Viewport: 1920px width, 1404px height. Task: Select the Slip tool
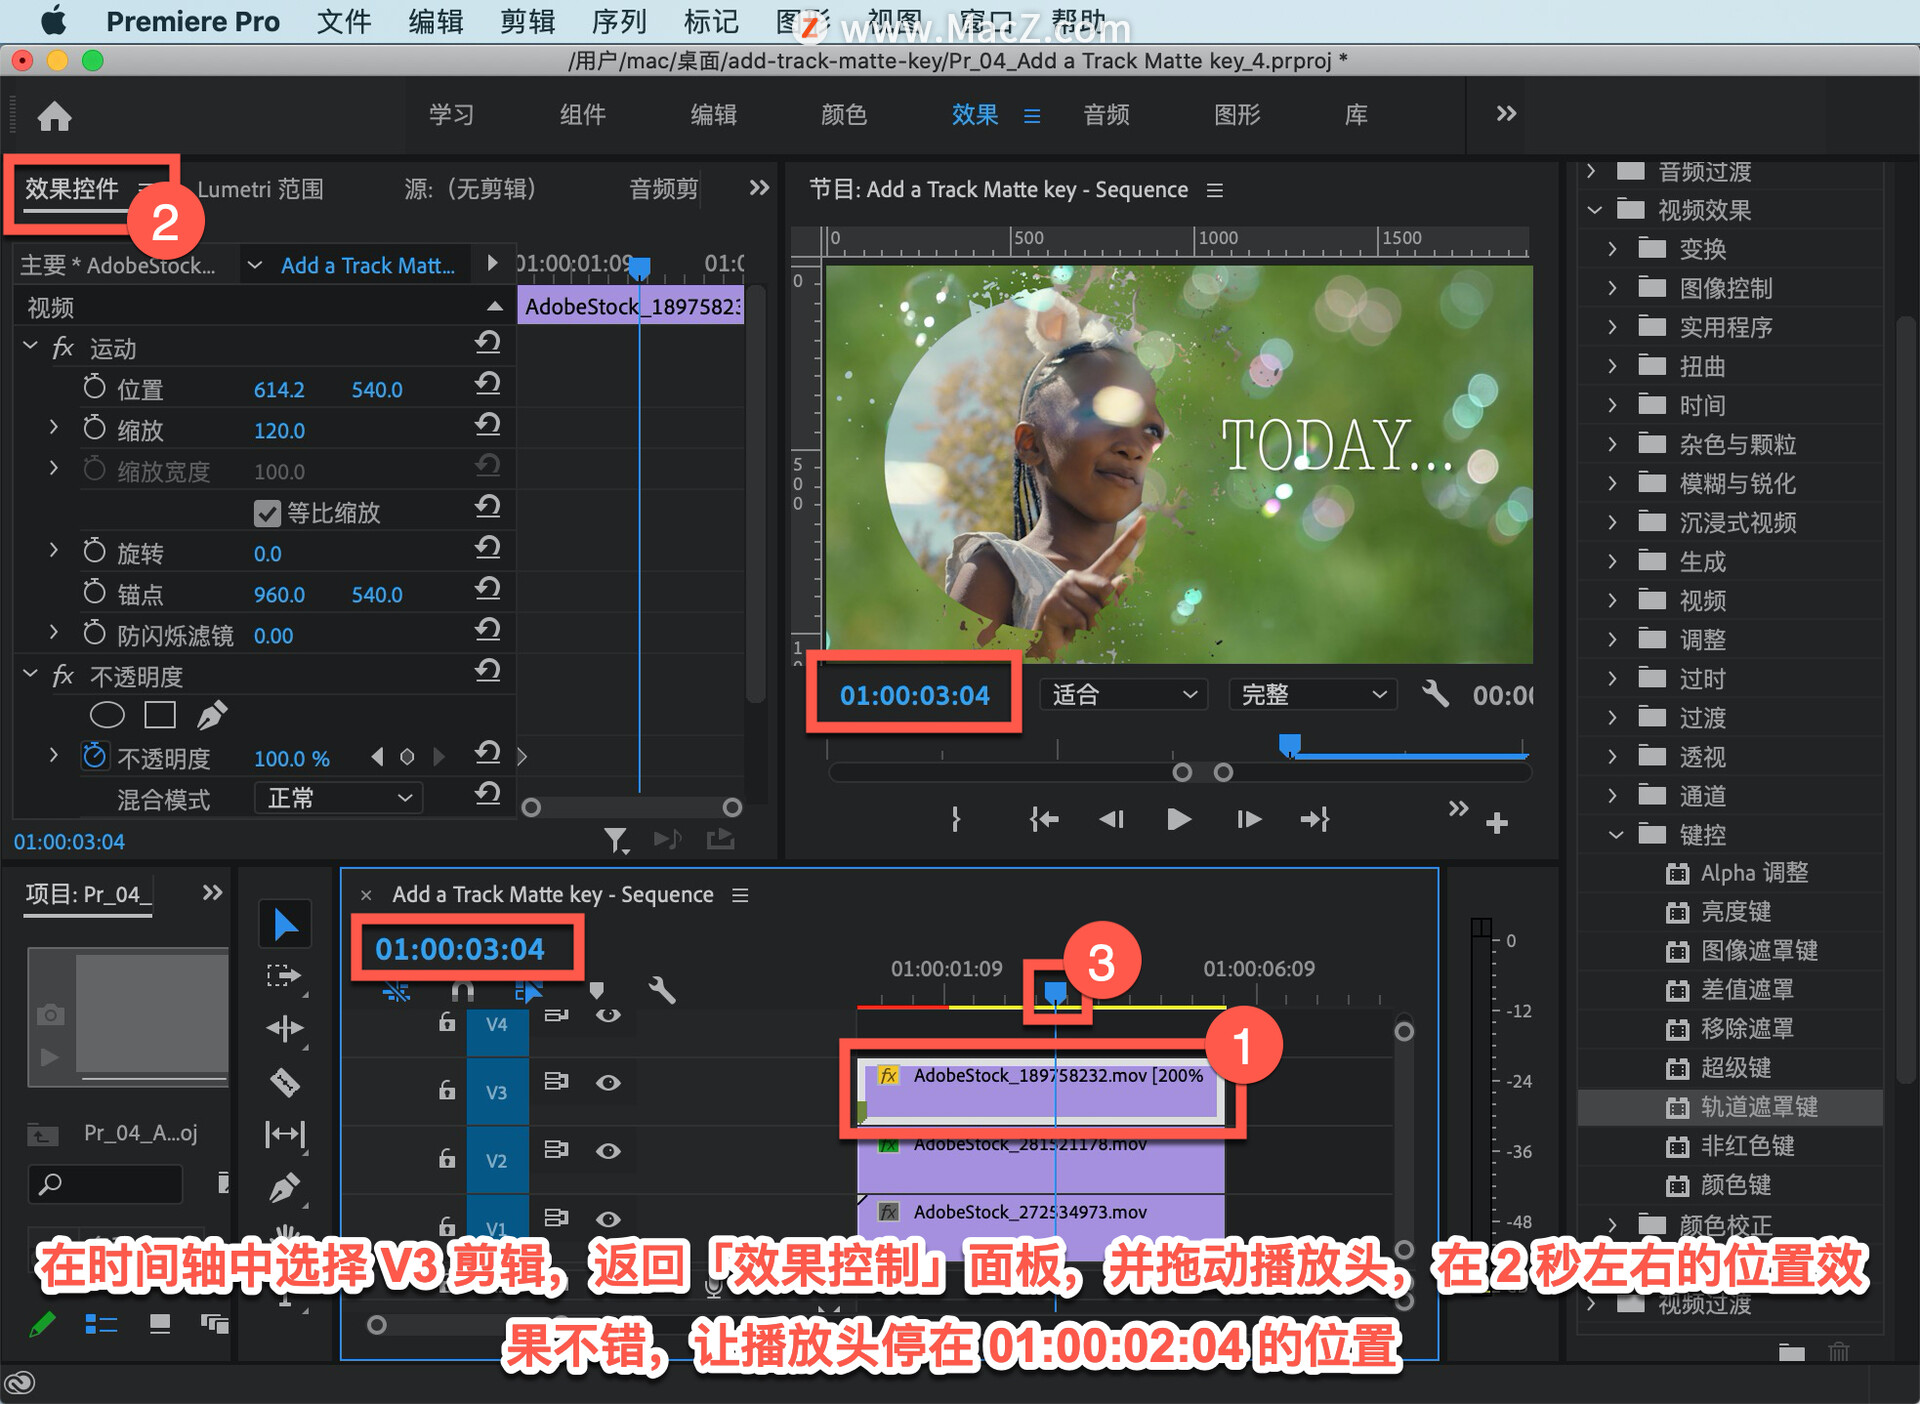tap(285, 1134)
